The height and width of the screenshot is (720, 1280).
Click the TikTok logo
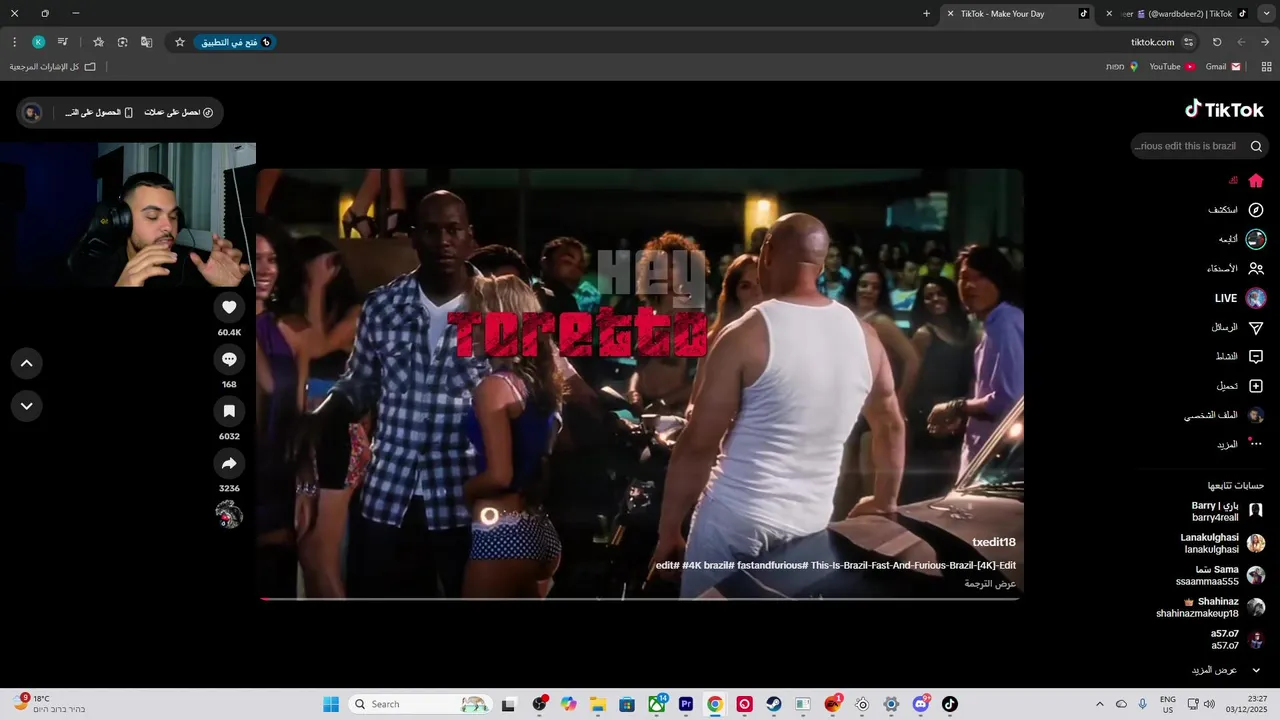(x=1224, y=109)
